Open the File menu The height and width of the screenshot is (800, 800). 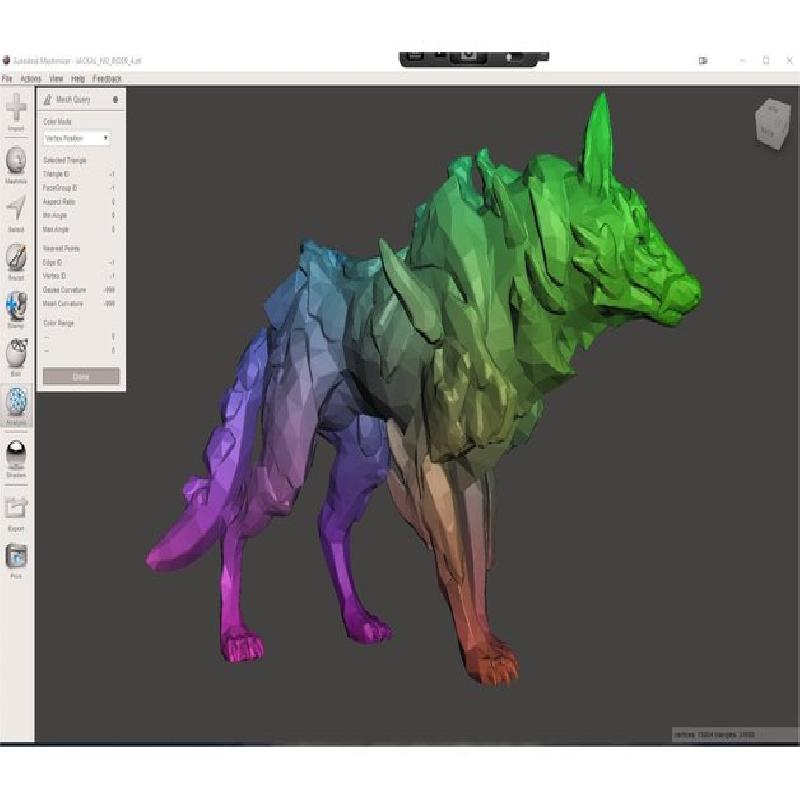7,78
